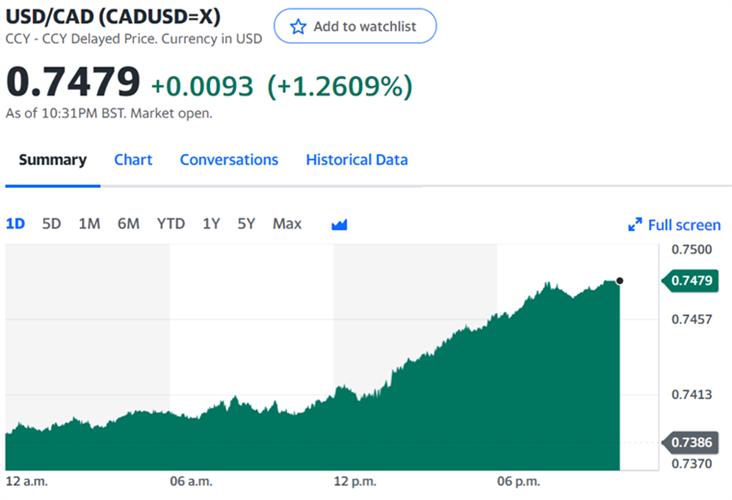This screenshot has width=732, height=500.
Task: Select the 5D time range
Action: tap(52, 224)
